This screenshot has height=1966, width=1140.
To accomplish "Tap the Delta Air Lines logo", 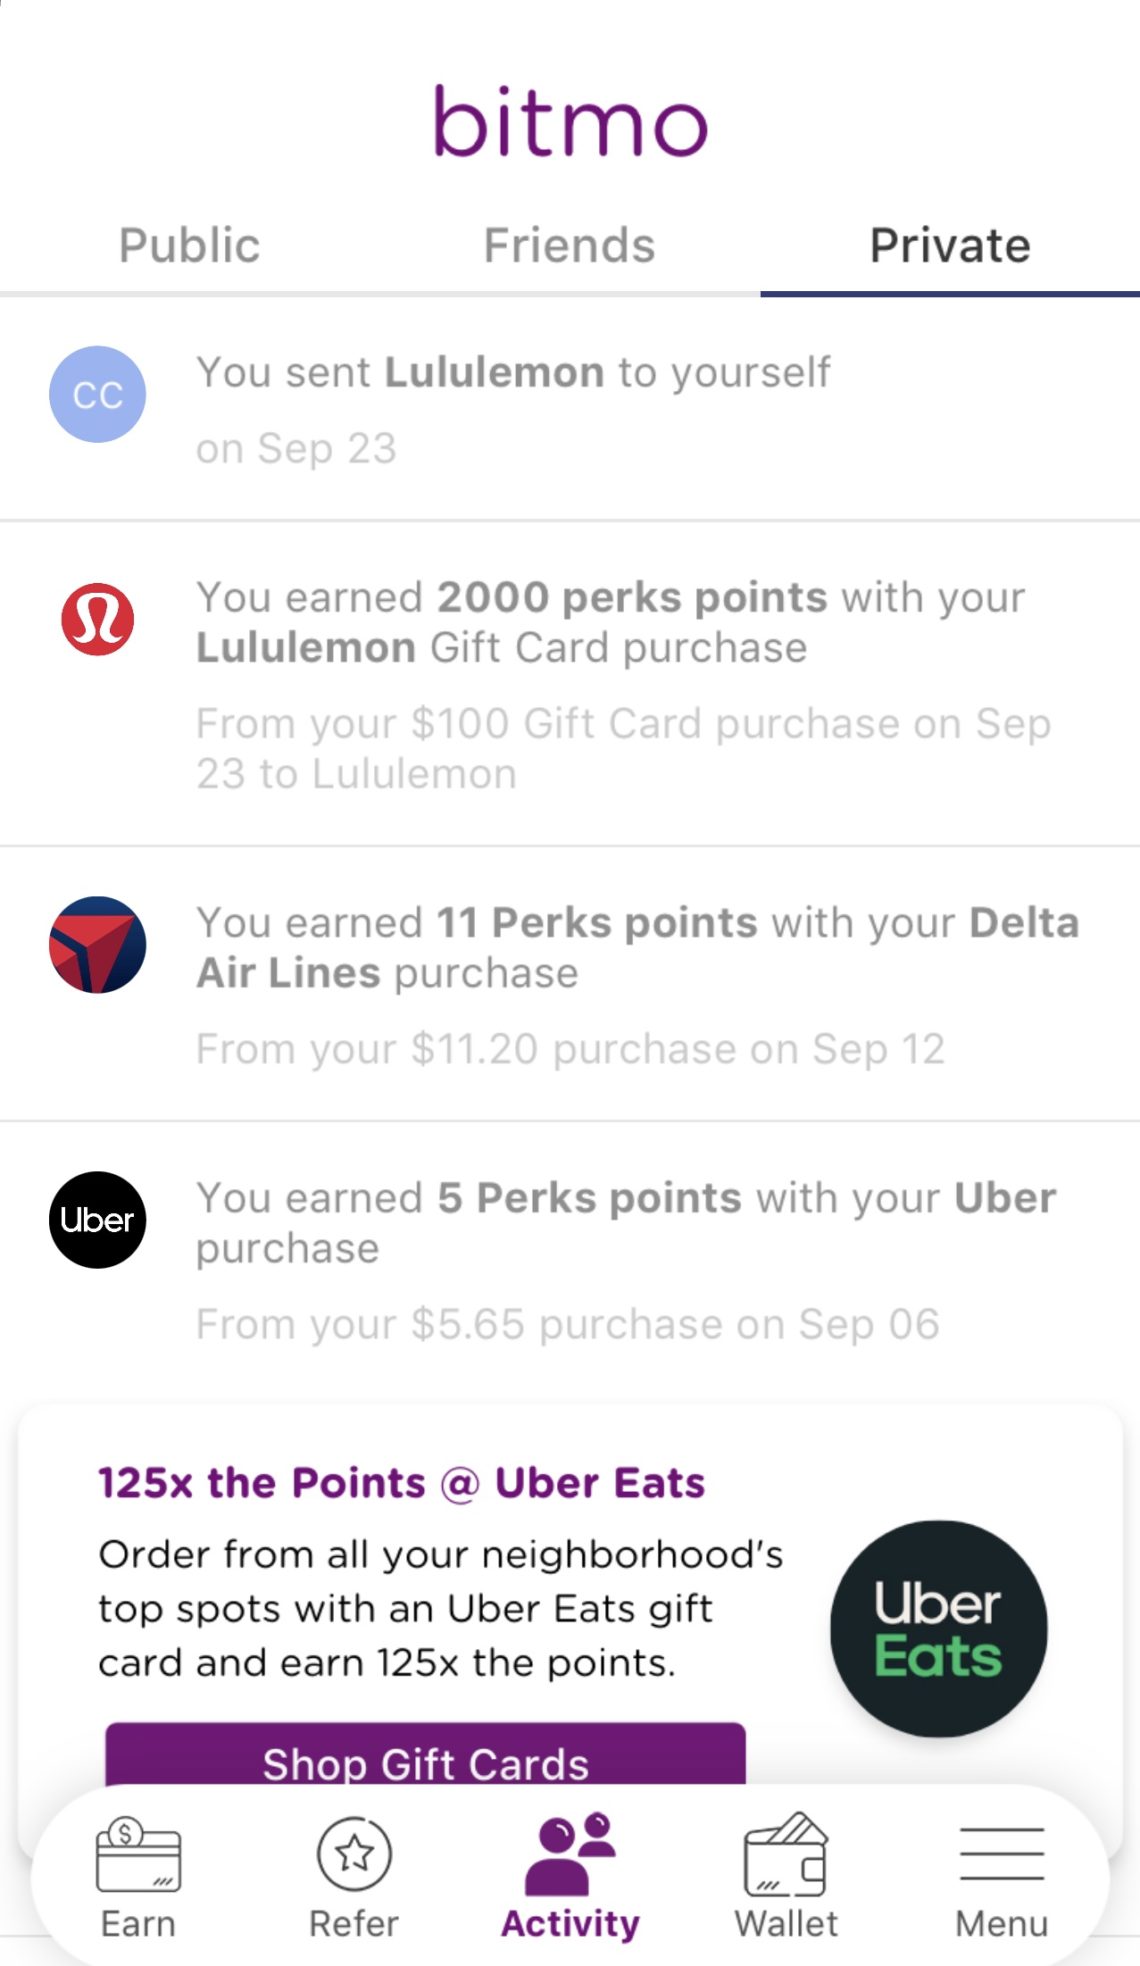I will click(97, 945).
